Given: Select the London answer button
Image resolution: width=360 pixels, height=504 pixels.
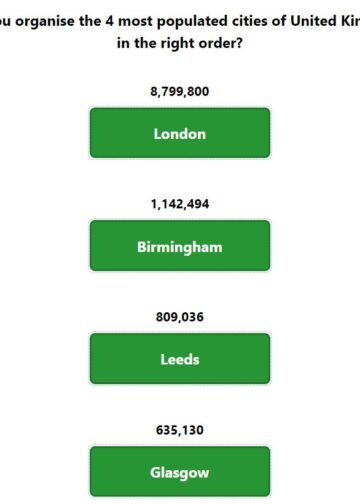Looking at the screenshot, I should point(180,133).
